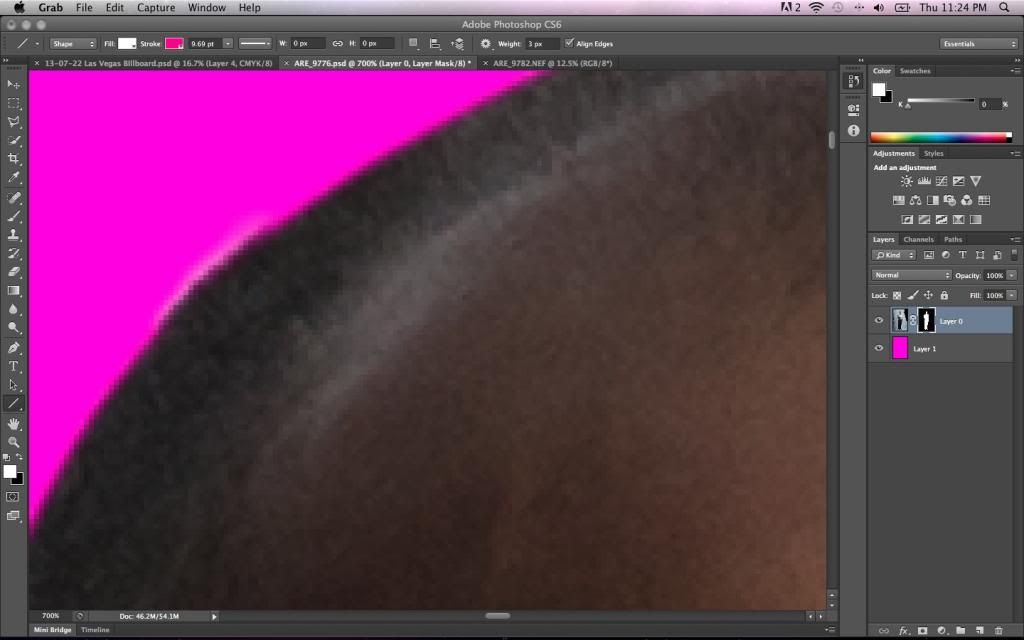Open the Essentials workspace dropdown
Image resolution: width=1024 pixels, height=640 pixels.
point(978,44)
